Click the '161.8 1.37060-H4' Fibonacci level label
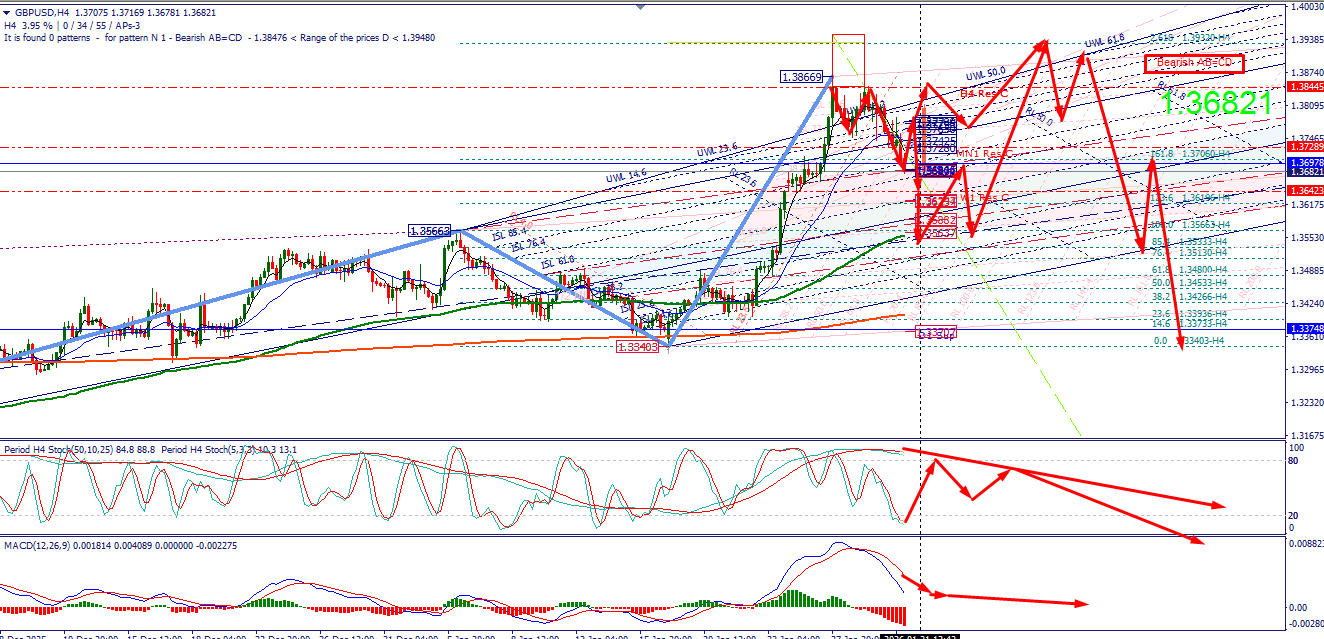The image size is (1324, 639). click(x=1189, y=154)
